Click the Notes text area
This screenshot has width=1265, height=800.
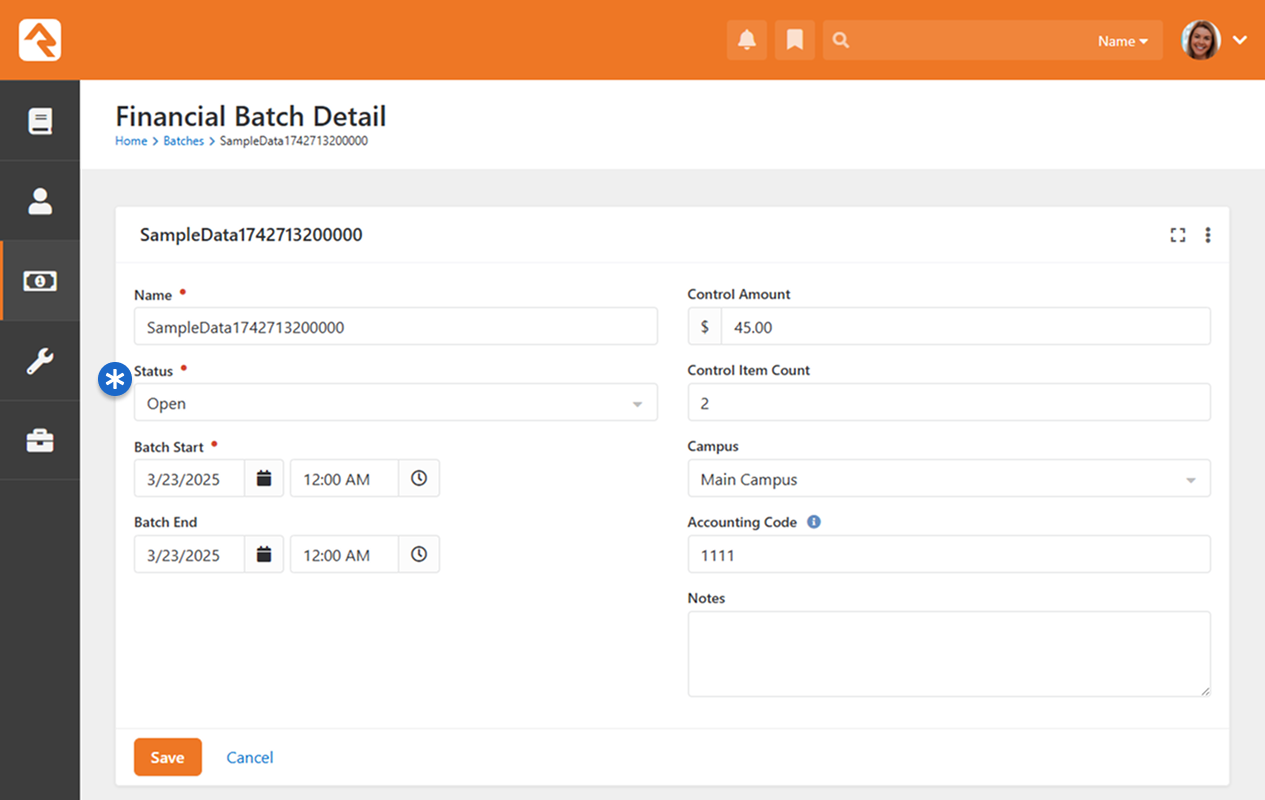coord(949,654)
